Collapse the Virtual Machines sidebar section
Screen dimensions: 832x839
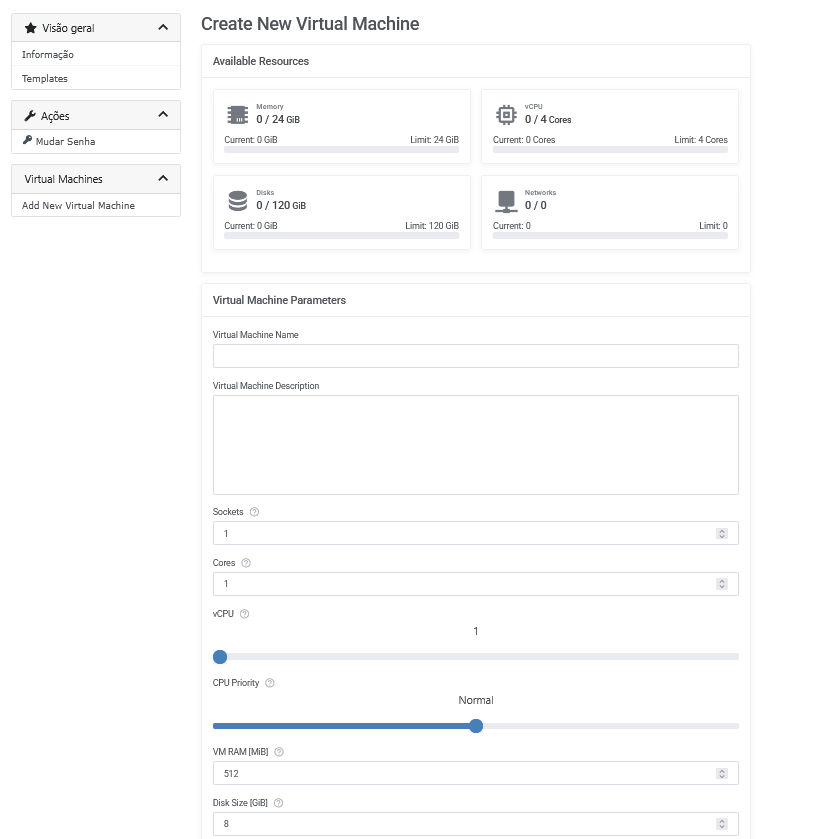163,179
